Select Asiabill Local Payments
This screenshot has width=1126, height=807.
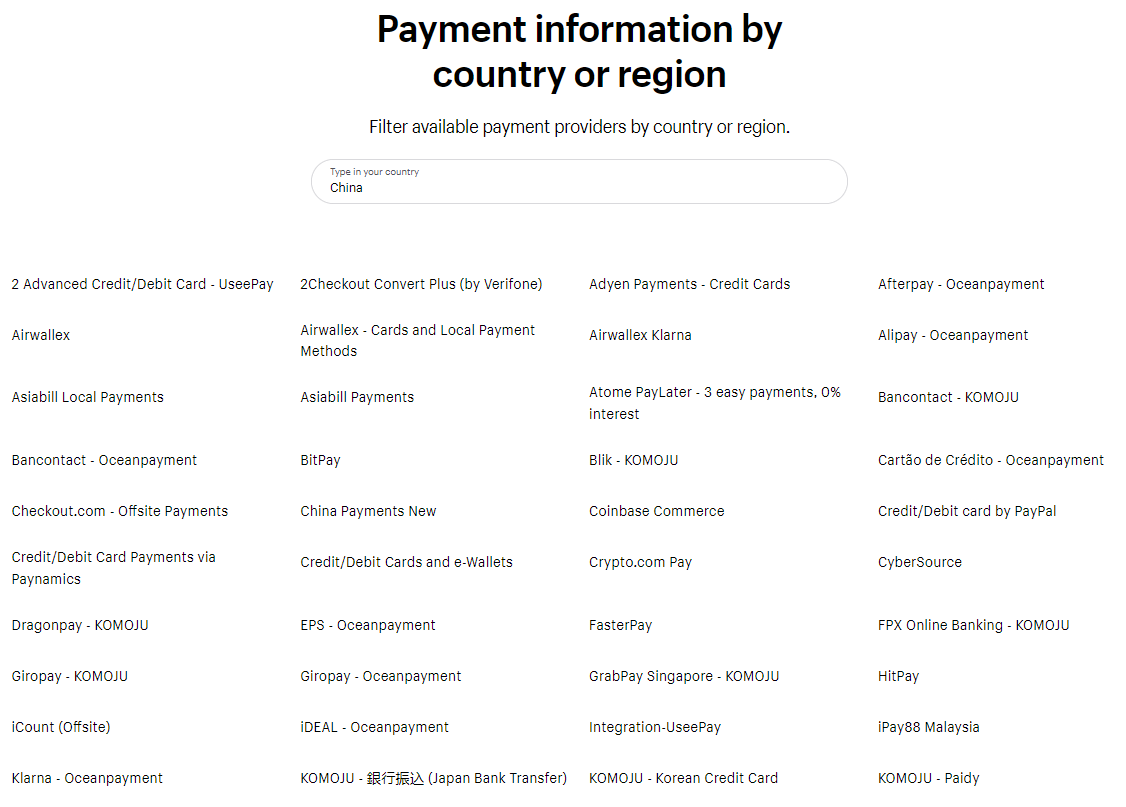88,397
